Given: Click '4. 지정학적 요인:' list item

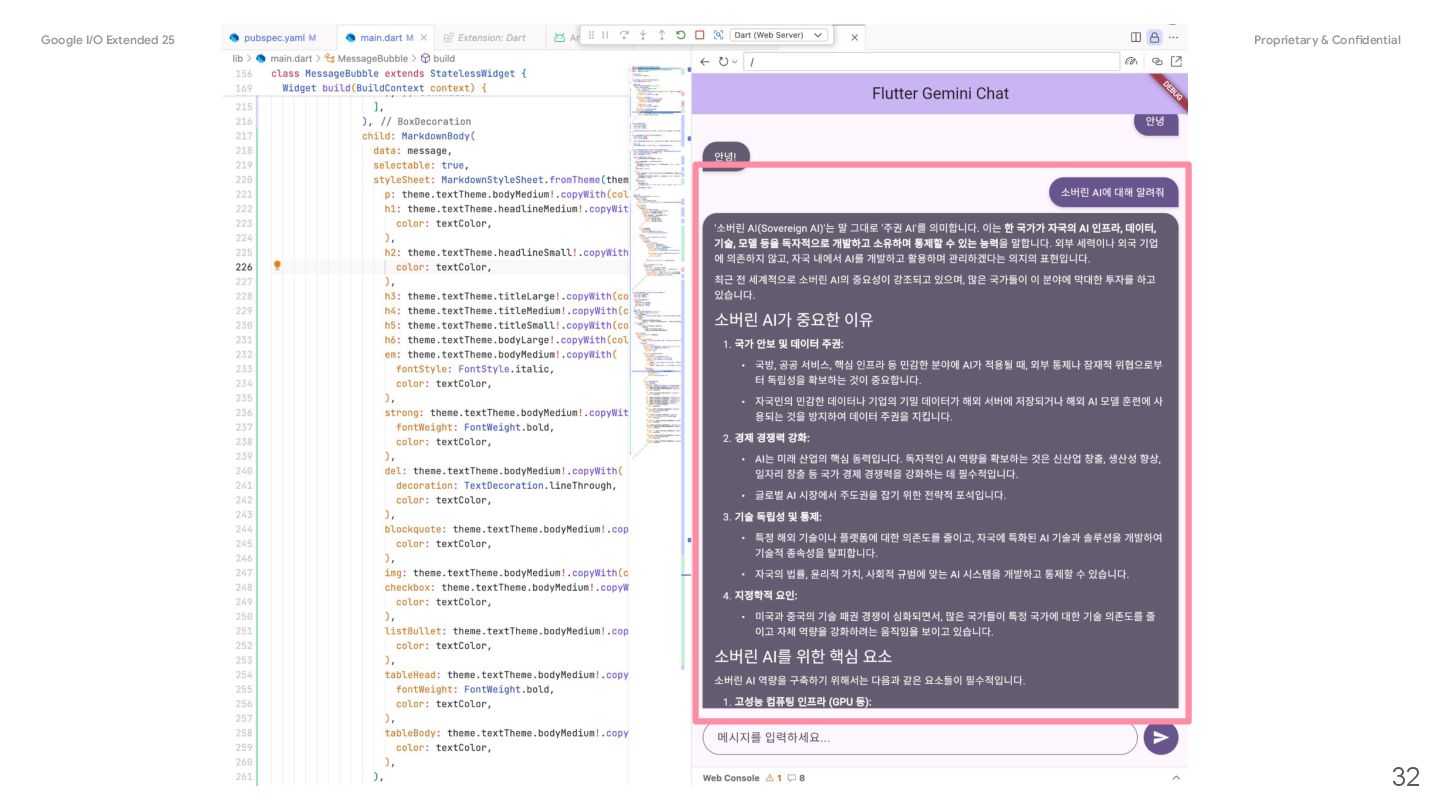Looking at the screenshot, I should click(760, 596).
